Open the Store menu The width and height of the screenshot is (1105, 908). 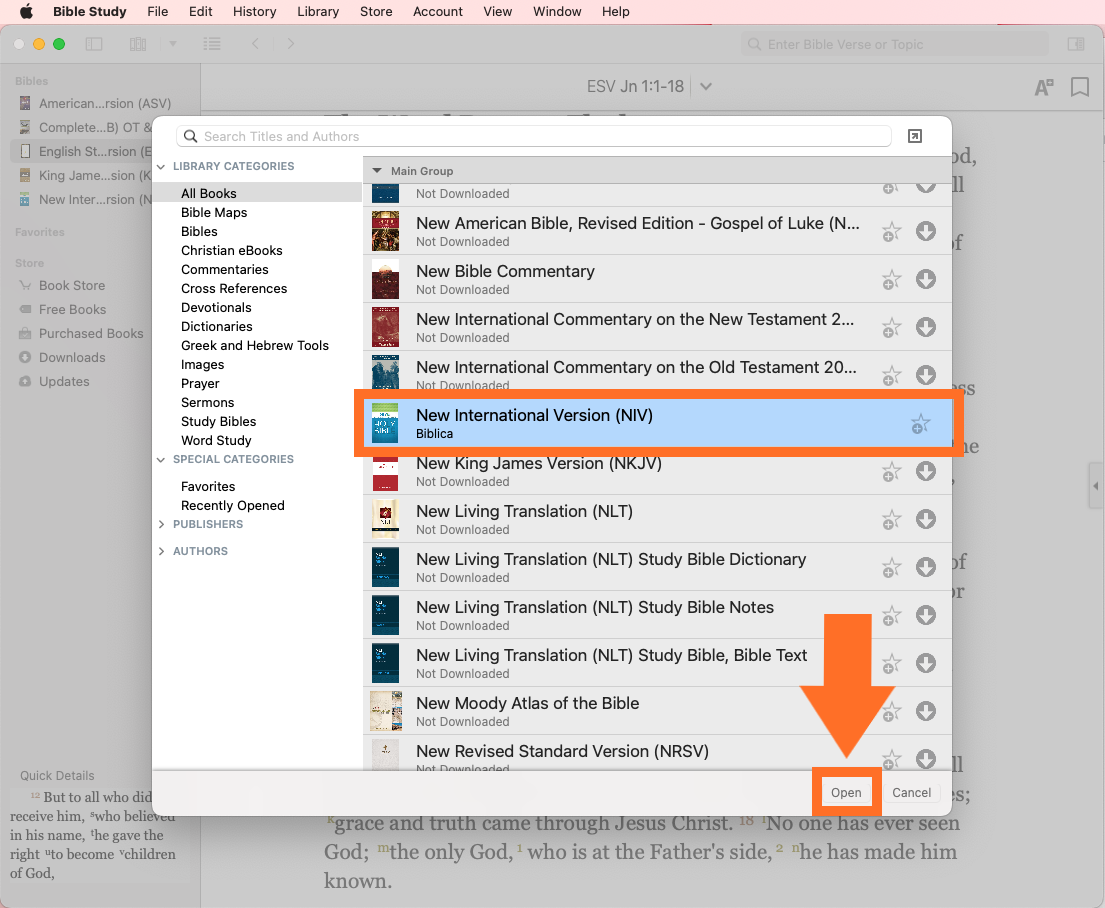click(376, 11)
